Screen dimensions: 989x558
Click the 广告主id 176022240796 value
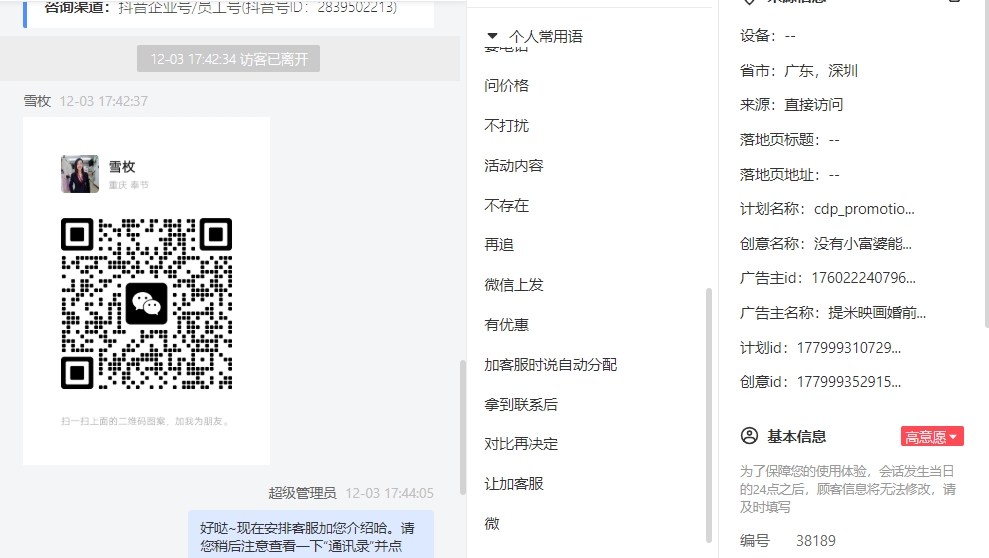tap(863, 278)
